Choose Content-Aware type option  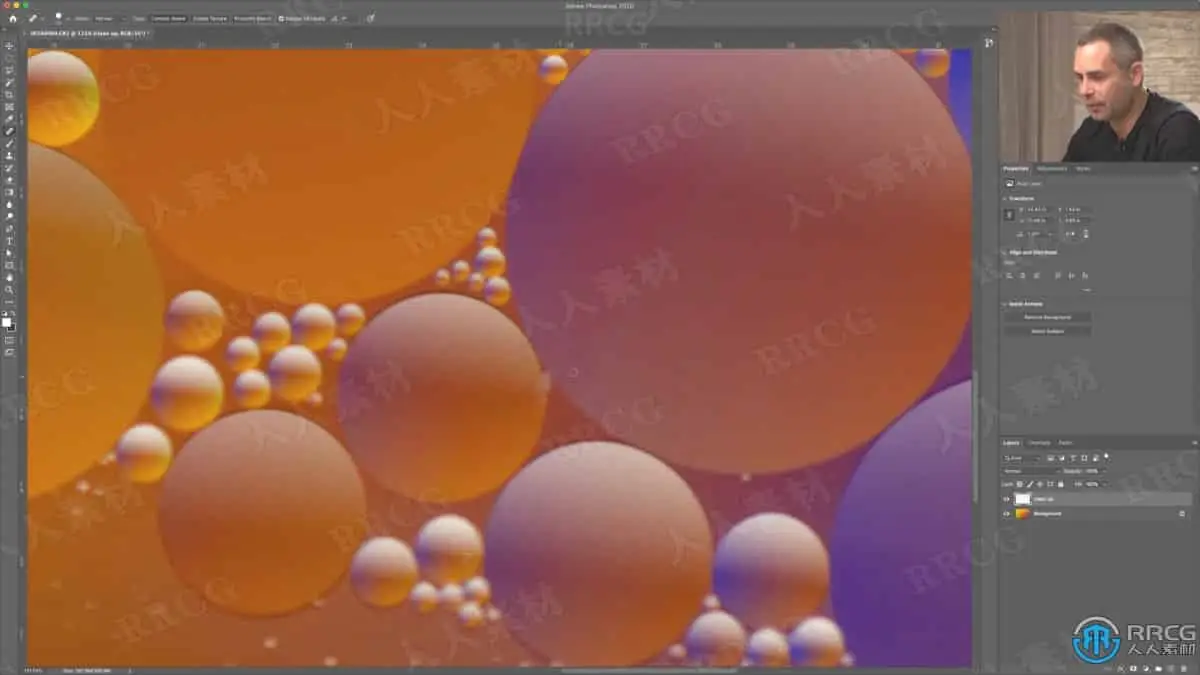point(169,19)
